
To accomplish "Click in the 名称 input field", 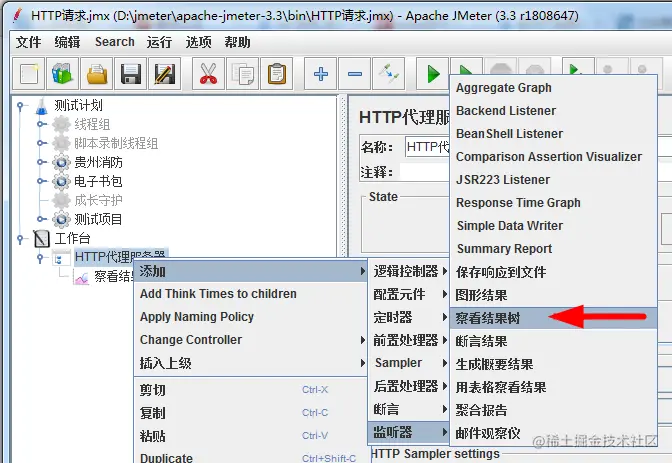I will (427, 147).
